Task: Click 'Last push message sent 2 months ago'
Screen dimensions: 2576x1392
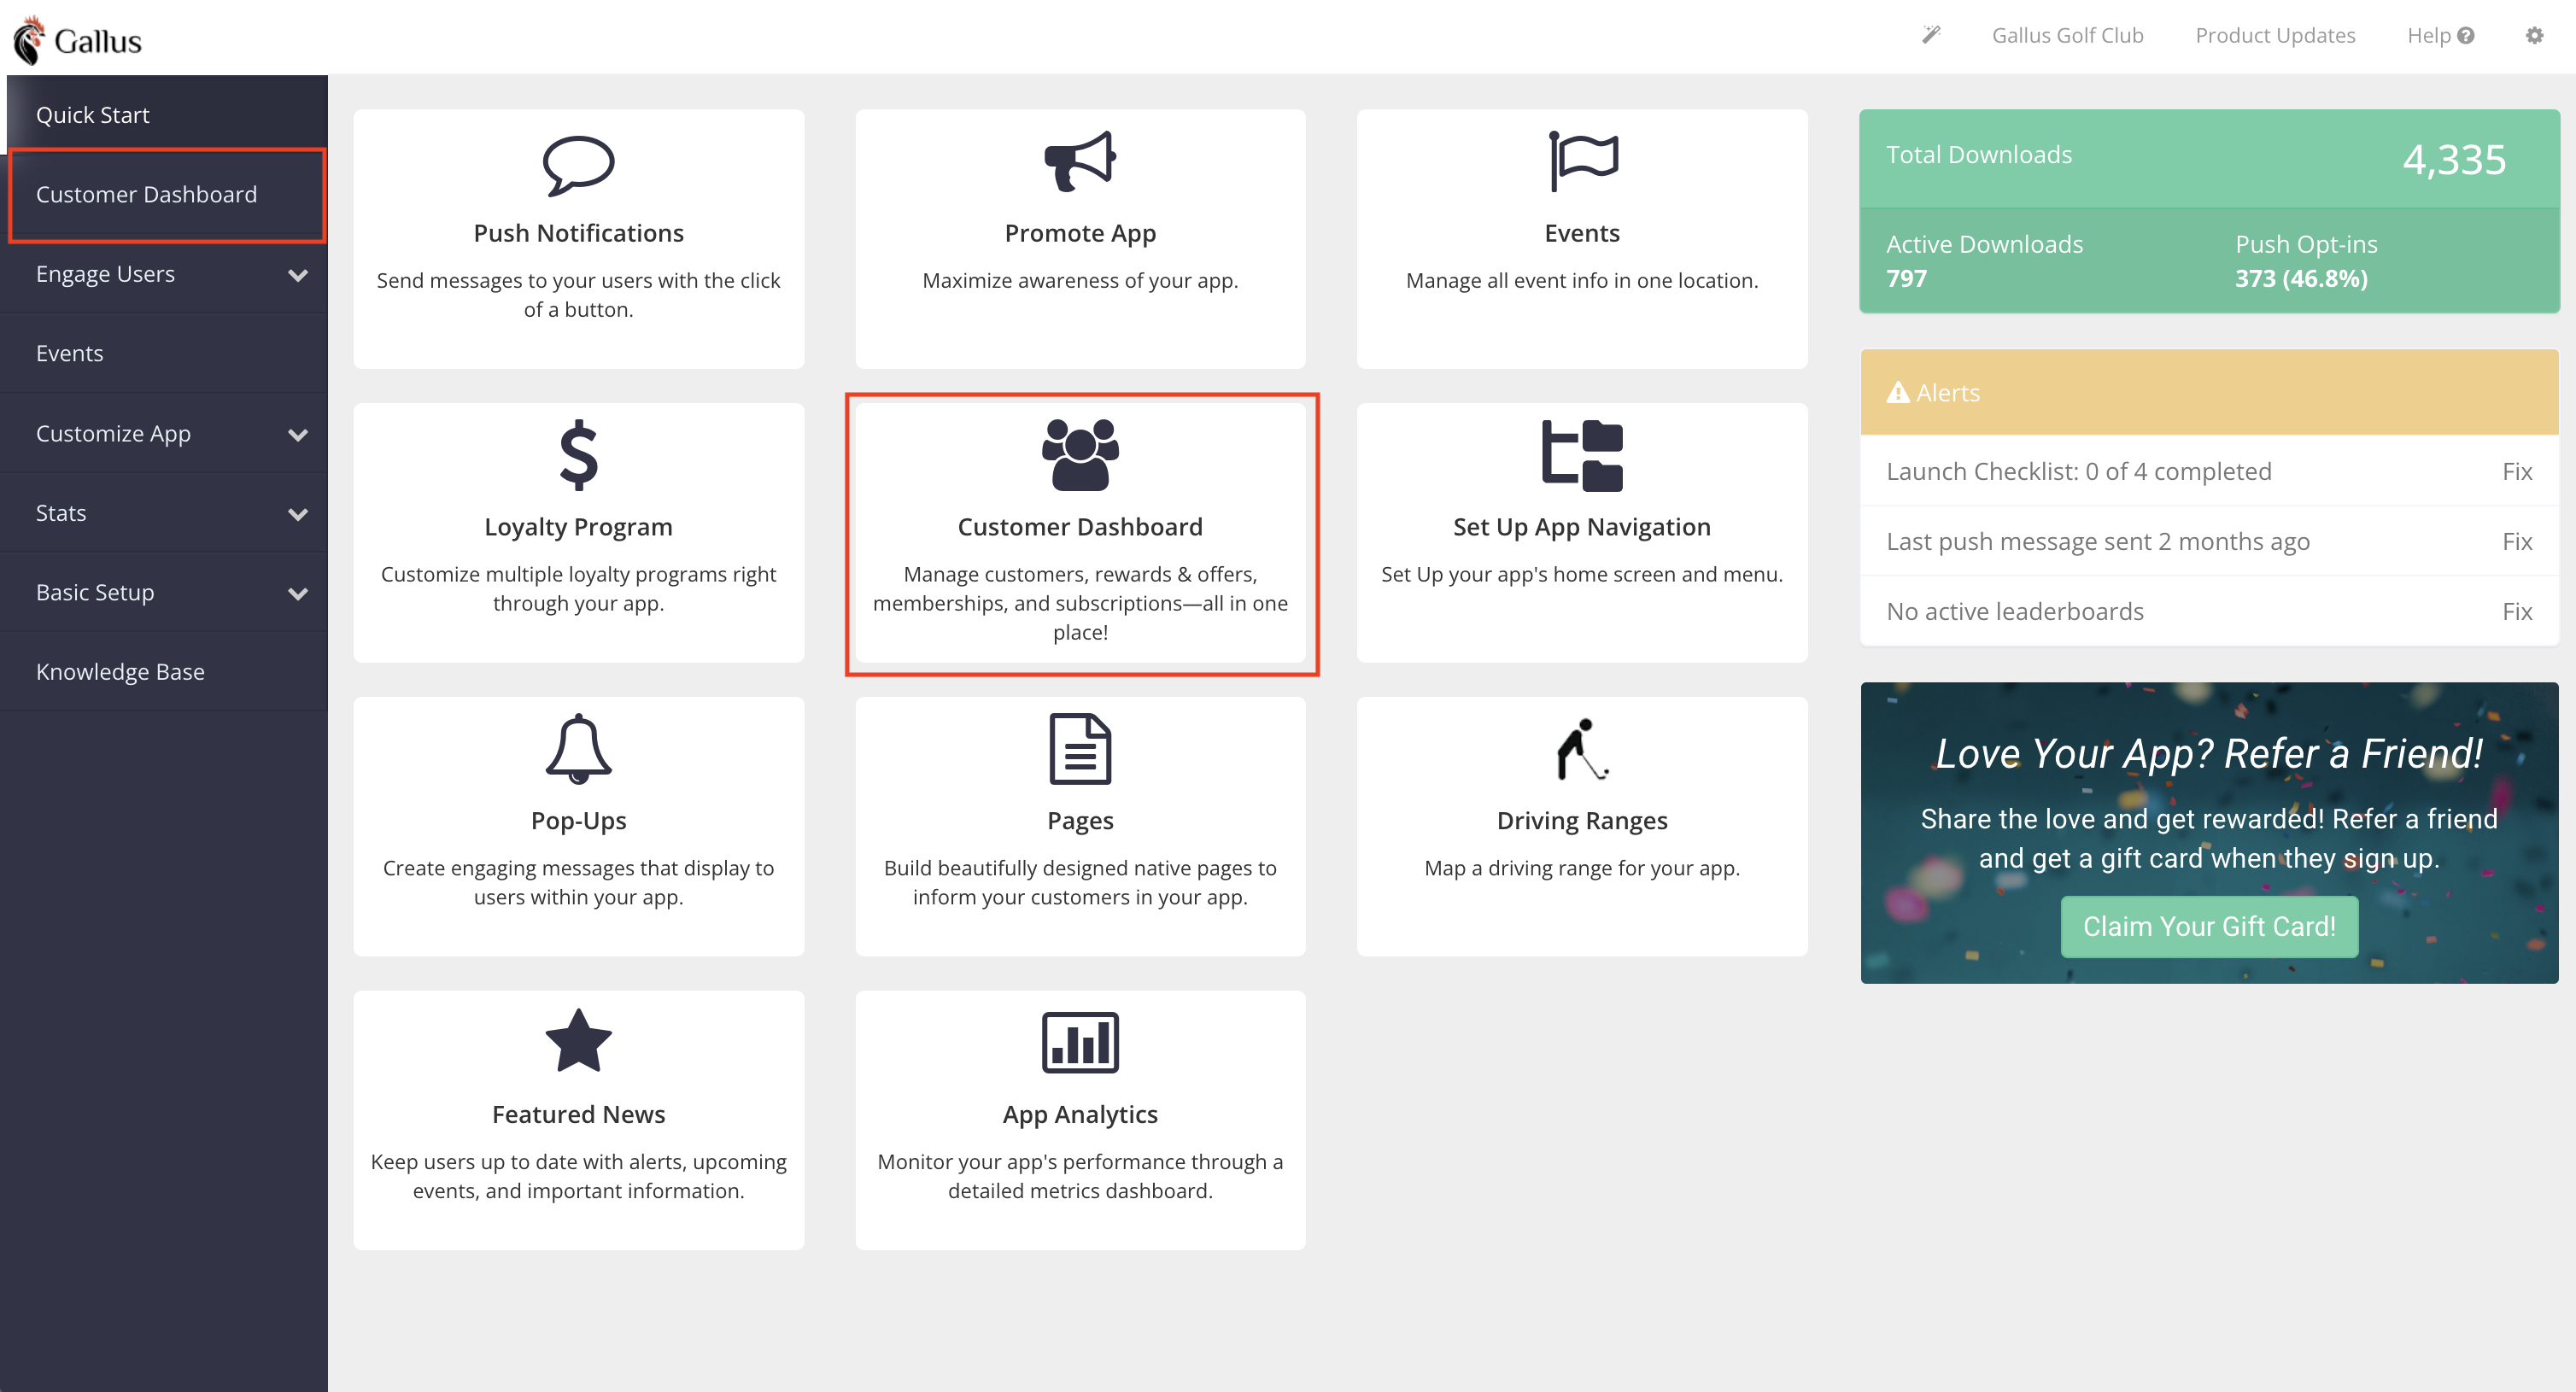Action: tap(2098, 541)
